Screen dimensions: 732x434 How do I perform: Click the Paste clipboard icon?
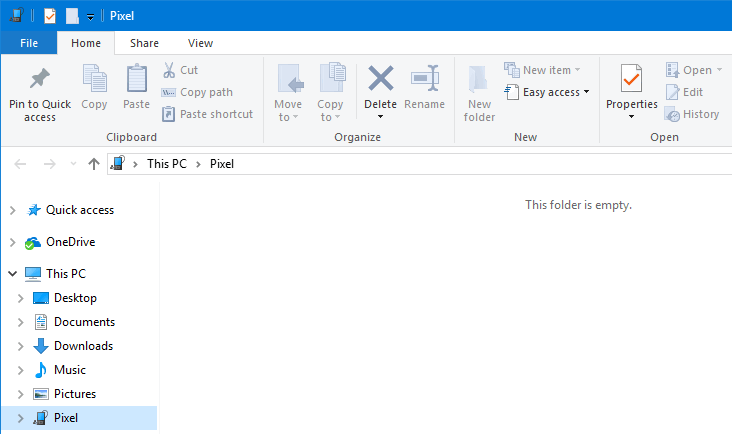pyautogui.click(x=136, y=78)
